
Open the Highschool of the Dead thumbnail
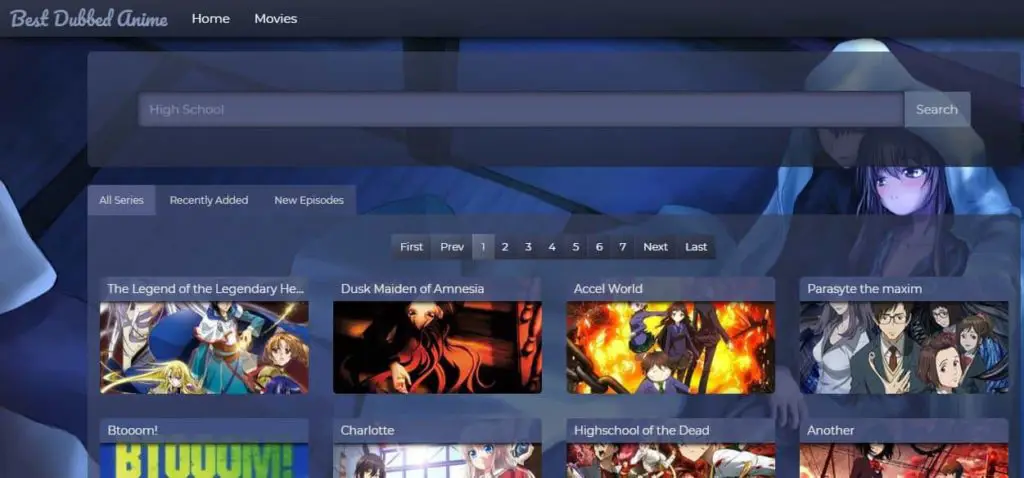click(x=671, y=460)
